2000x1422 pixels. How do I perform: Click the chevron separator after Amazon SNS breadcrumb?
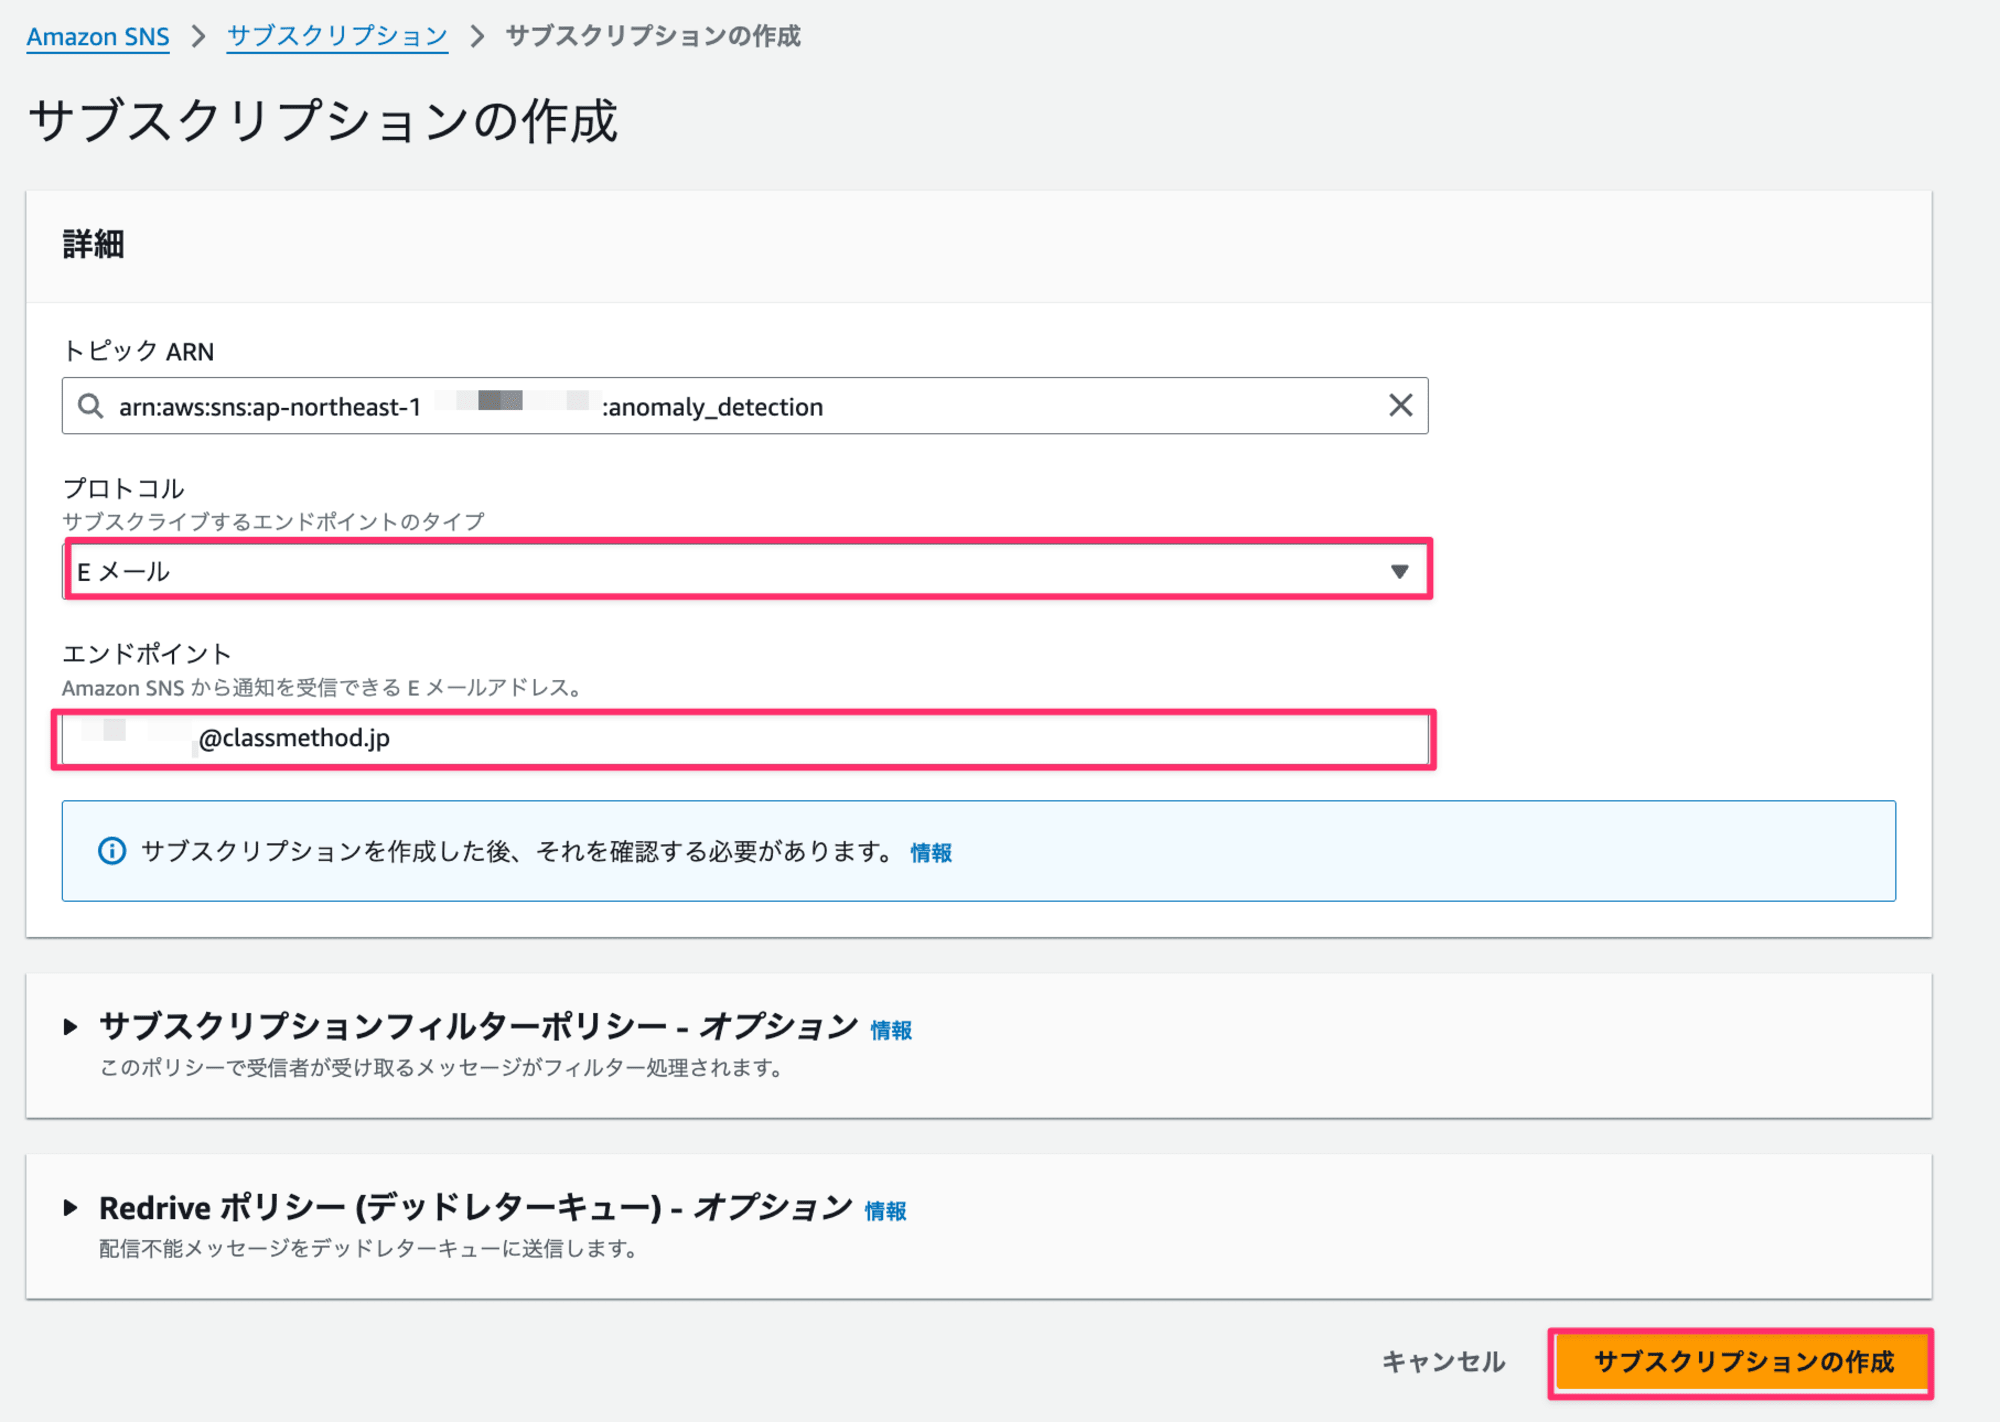tap(198, 37)
